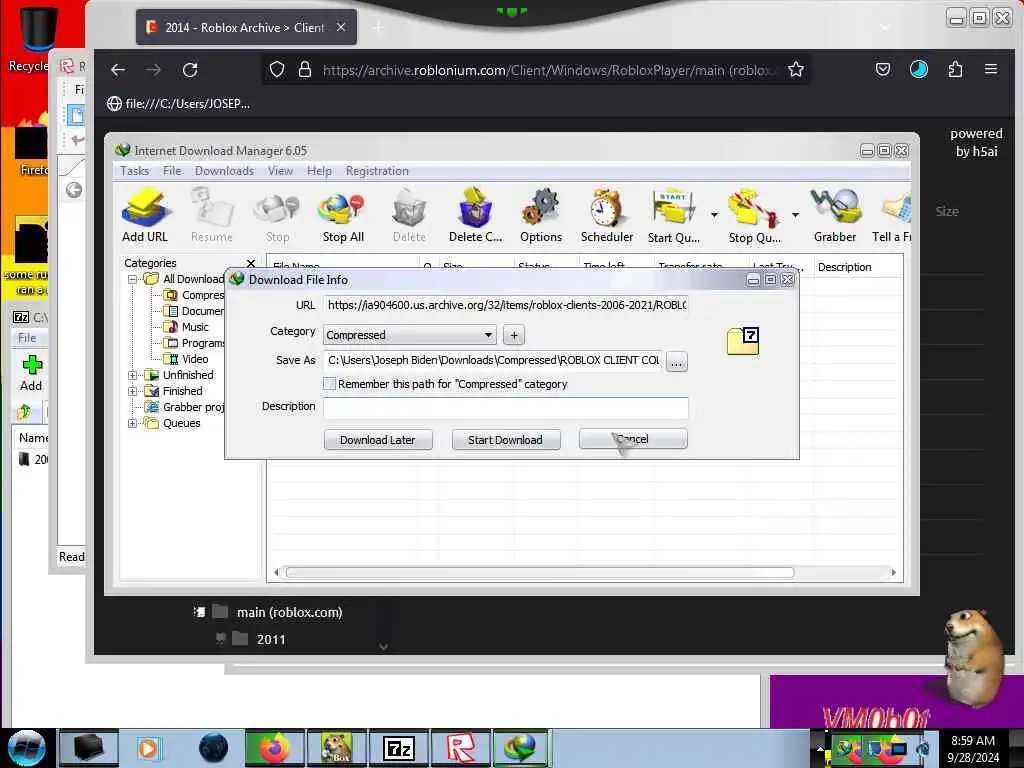Open Internet Download Manager taskbar icon

[x=522, y=748]
